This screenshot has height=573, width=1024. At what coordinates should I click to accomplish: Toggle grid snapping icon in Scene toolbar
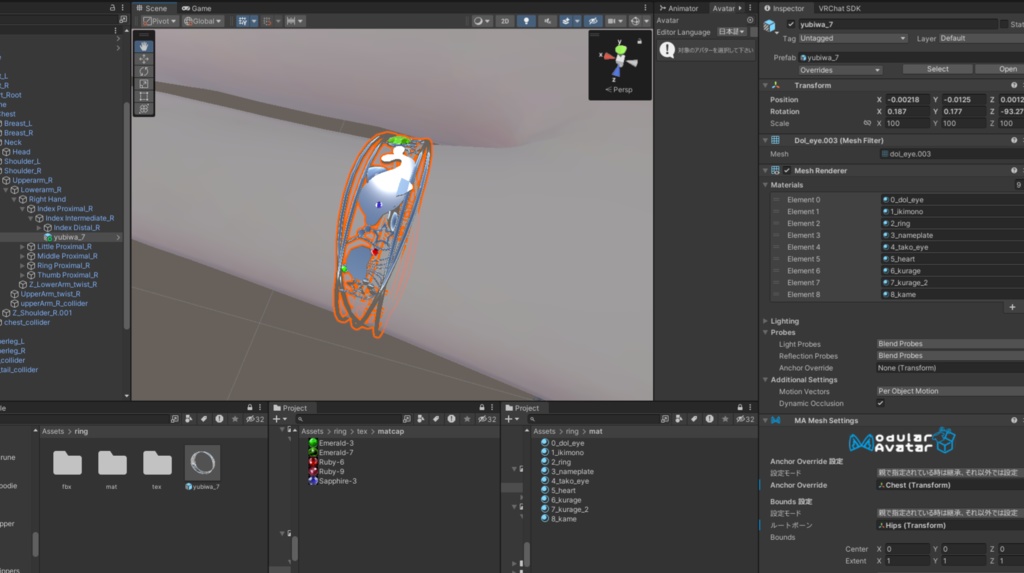[242, 21]
